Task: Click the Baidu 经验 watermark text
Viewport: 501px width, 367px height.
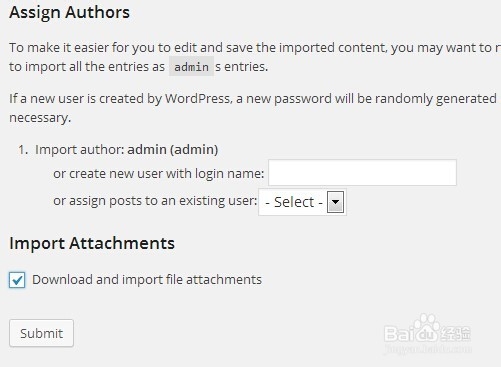Action: click(427, 334)
